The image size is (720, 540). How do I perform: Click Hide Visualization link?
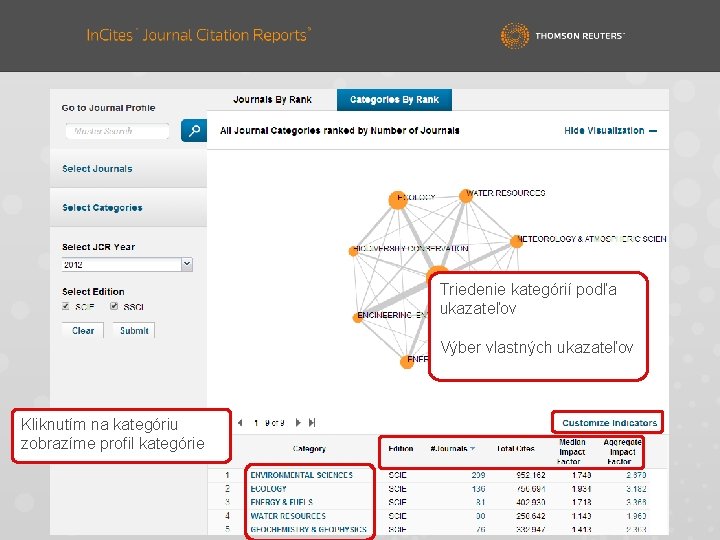610,131
